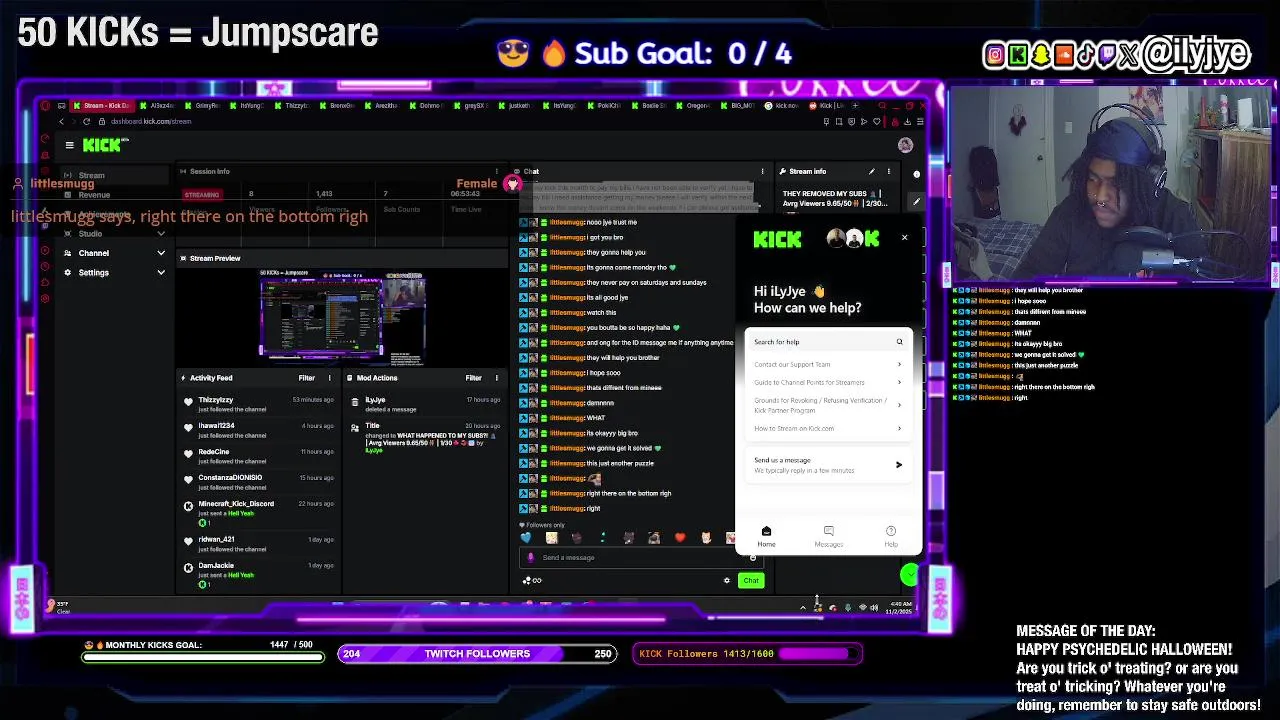Click the STREAMING status badge
1280x720 pixels.
pyautogui.click(x=202, y=195)
